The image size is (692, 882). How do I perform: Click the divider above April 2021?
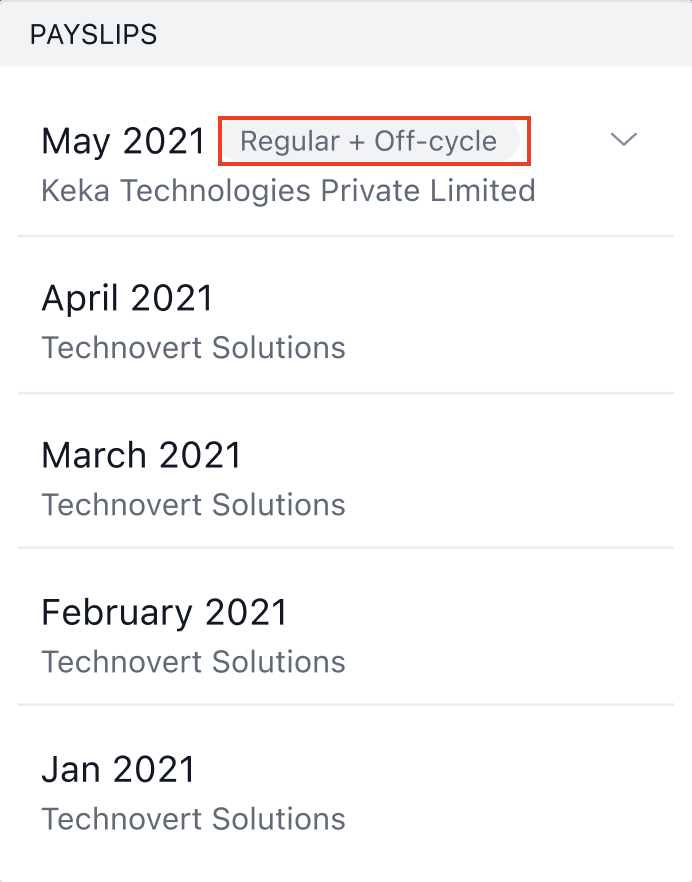(346, 236)
